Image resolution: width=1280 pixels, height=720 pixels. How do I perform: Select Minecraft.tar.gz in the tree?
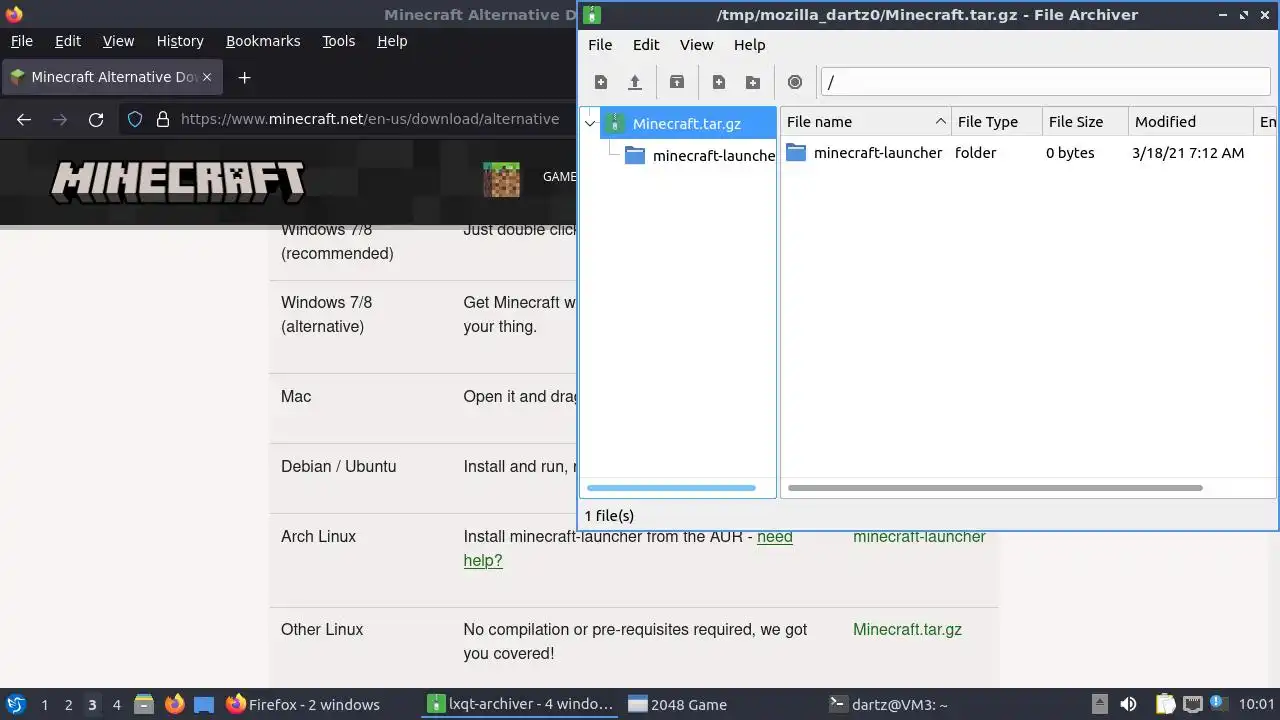tap(687, 124)
